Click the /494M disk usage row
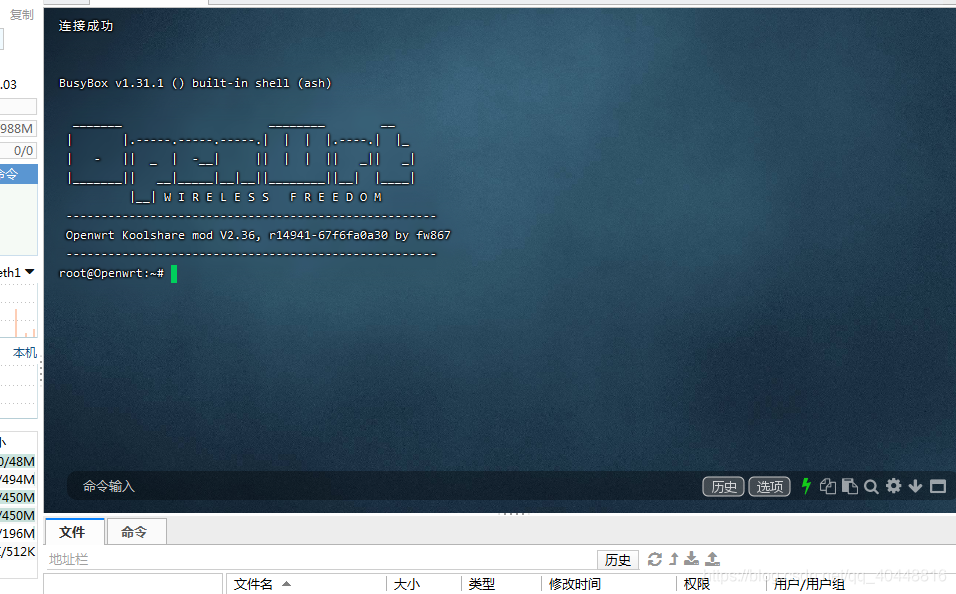Image resolution: width=956 pixels, height=594 pixels. (18, 479)
